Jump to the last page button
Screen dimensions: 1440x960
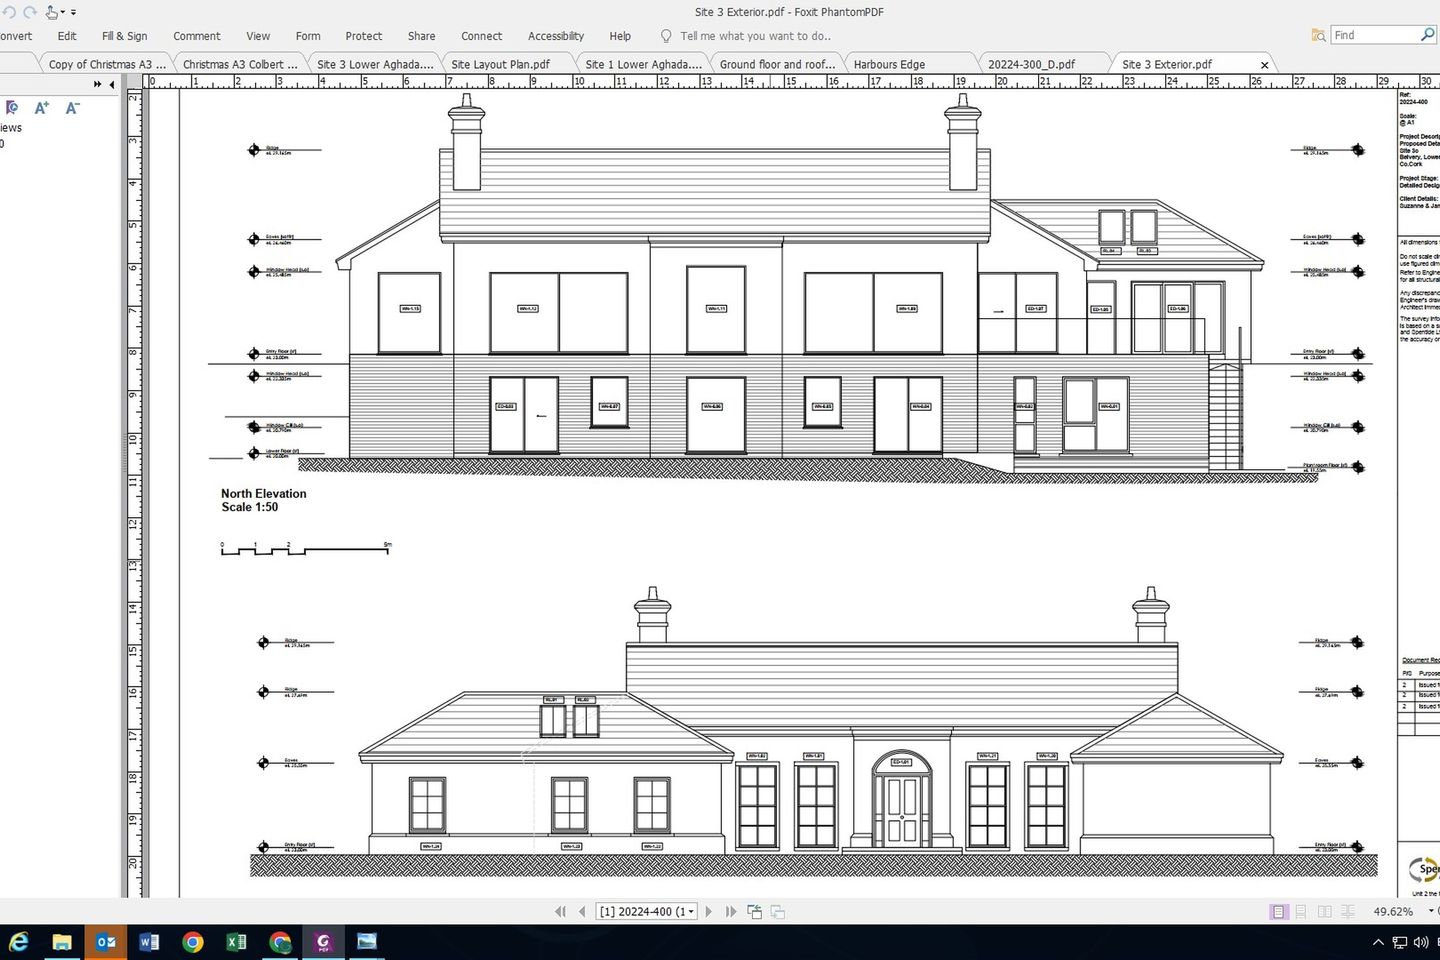click(731, 911)
